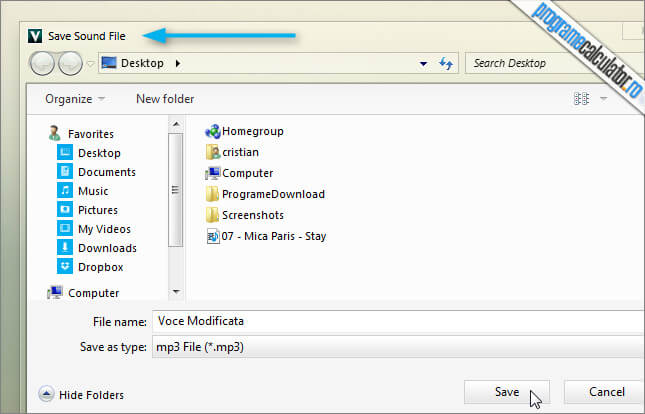Select file 07 - Mica Paris - Stay

tap(274, 236)
